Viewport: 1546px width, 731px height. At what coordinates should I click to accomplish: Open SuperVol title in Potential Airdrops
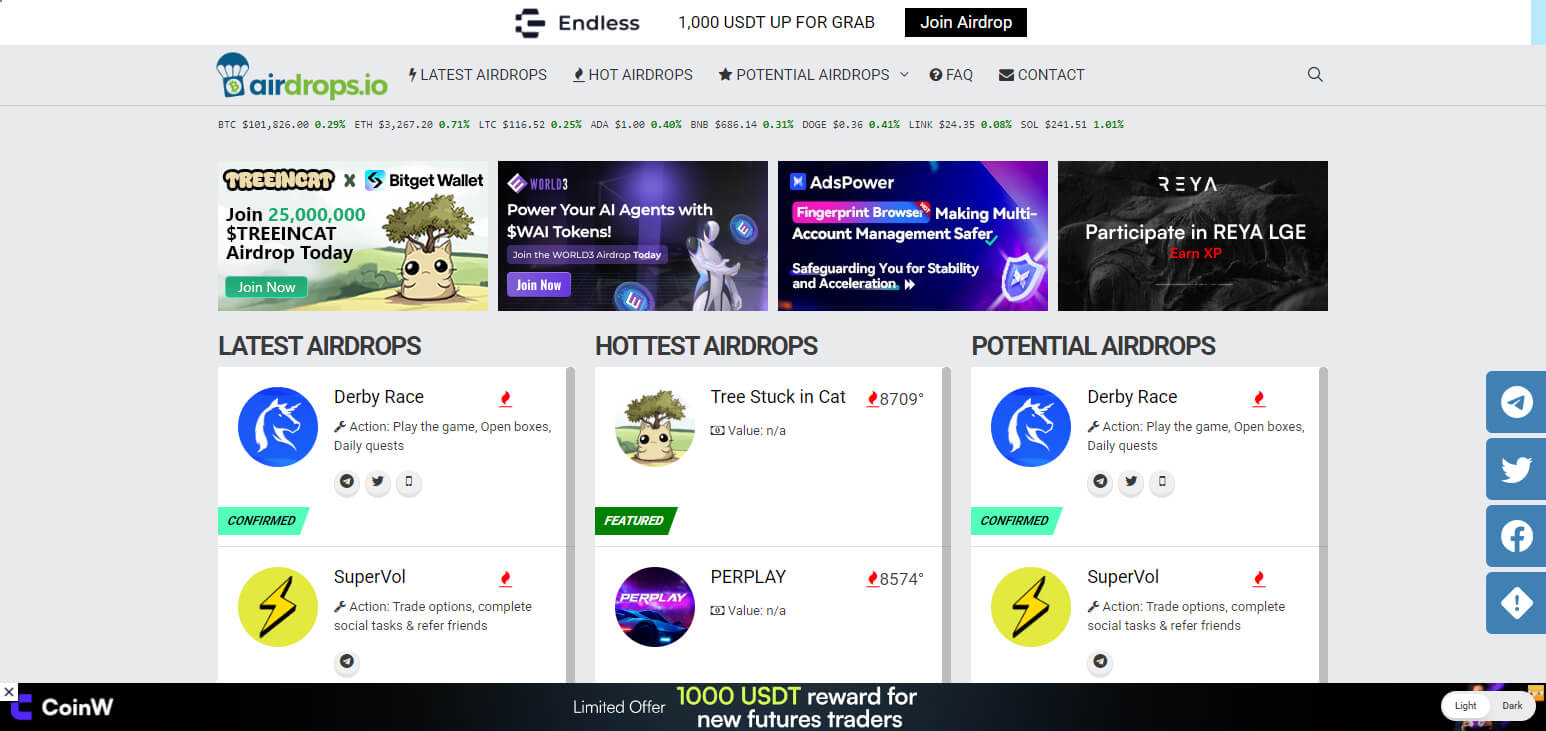(1123, 577)
